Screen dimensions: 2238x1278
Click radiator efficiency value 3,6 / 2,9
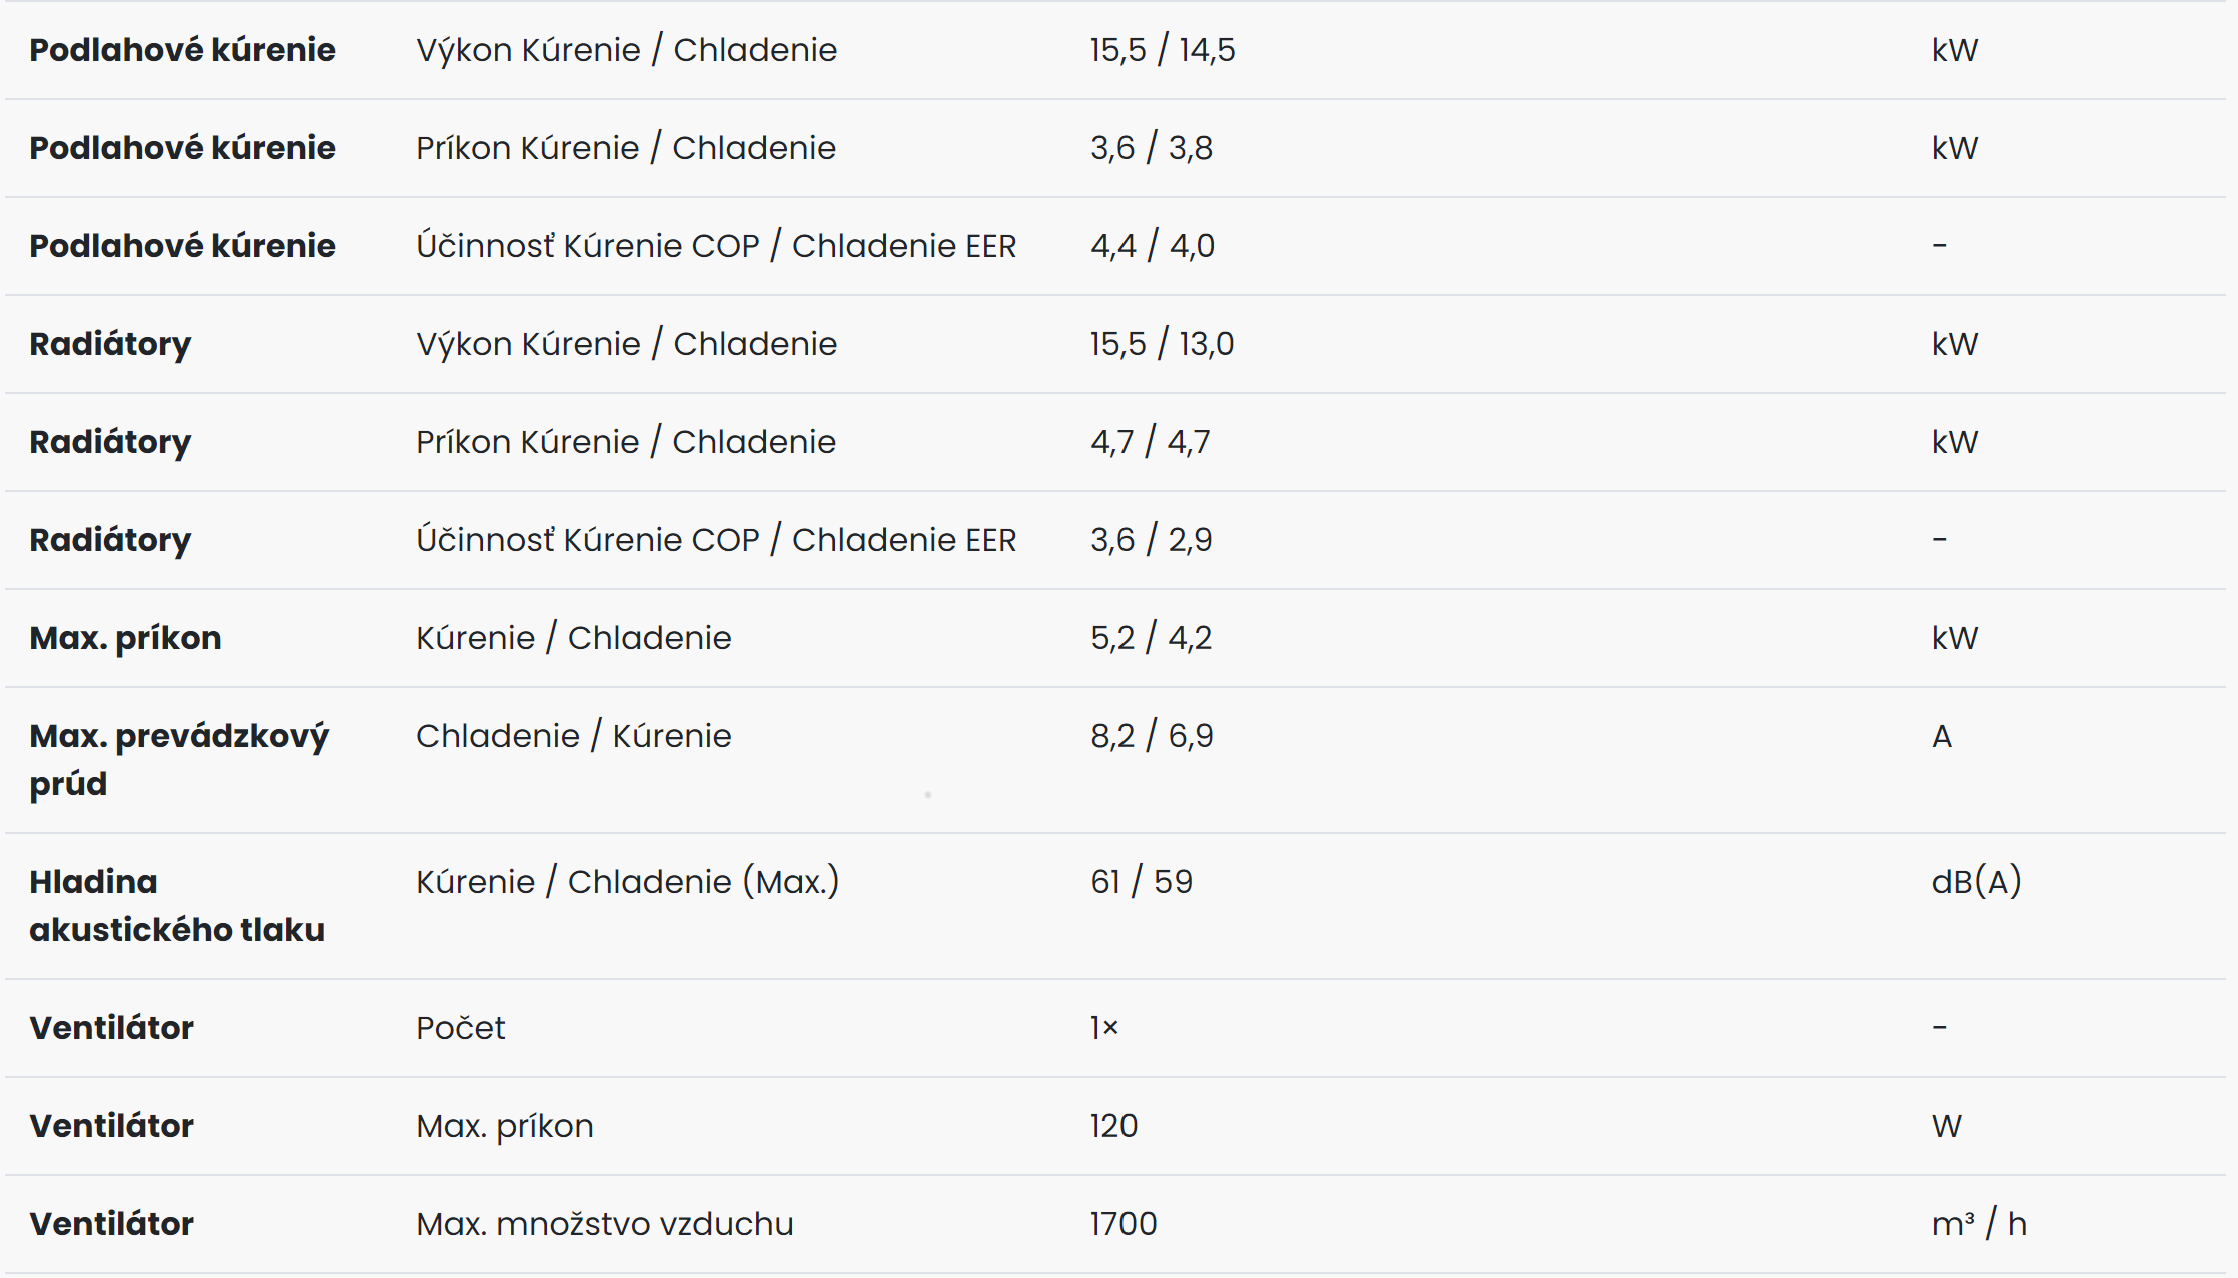1151,540
